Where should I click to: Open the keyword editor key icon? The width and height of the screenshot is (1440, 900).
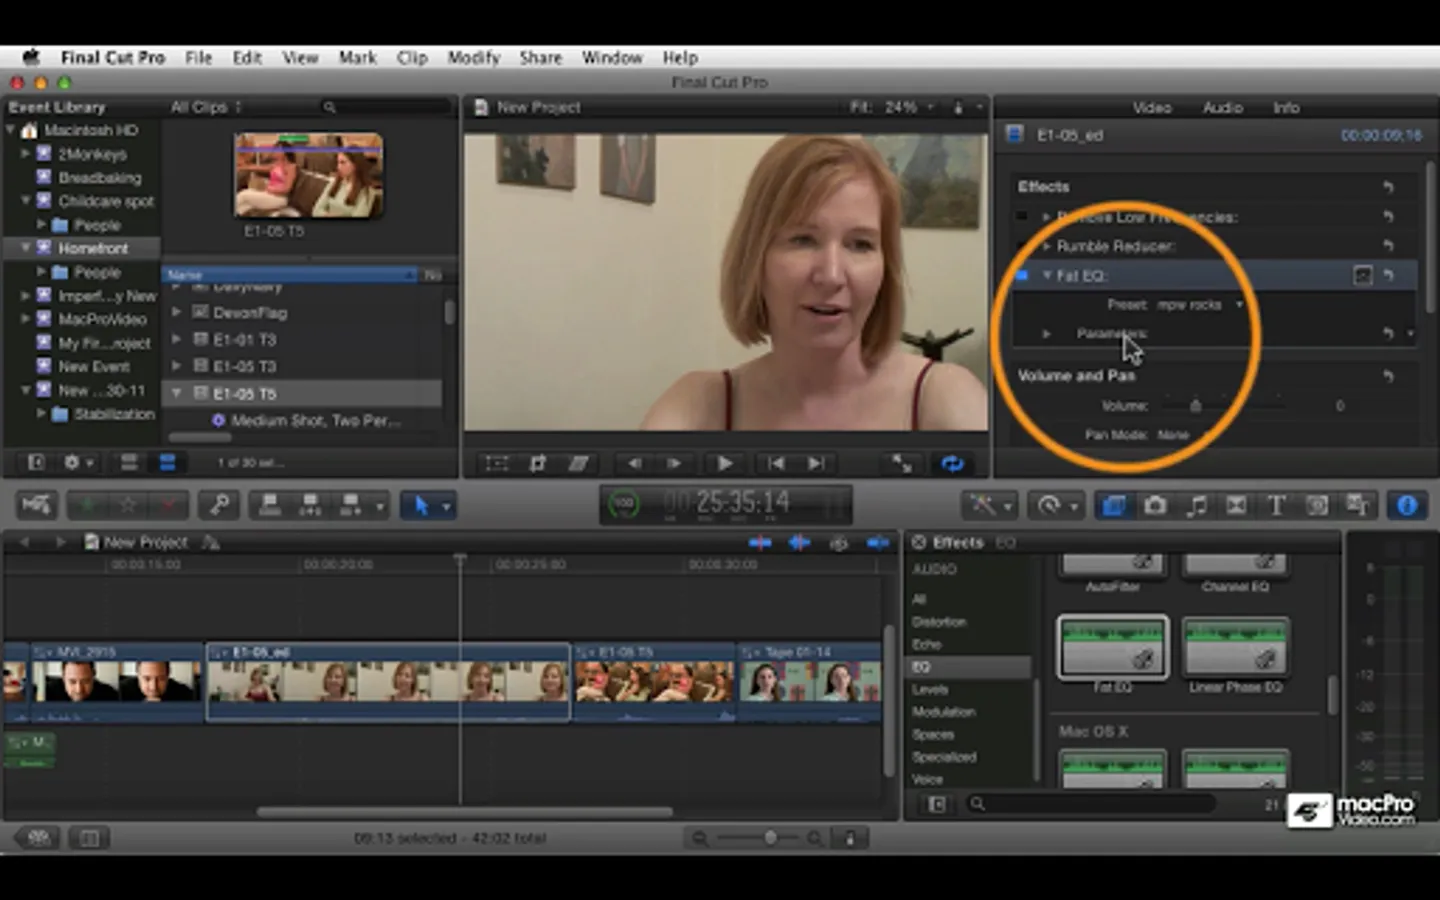[x=218, y=506]
